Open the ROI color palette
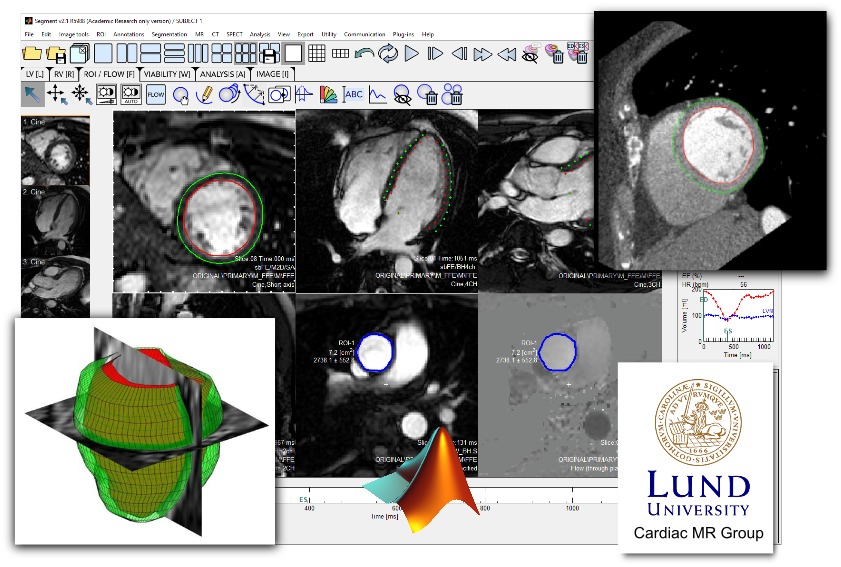The height and width of the screenshot is (567, 841). point(328,95)
